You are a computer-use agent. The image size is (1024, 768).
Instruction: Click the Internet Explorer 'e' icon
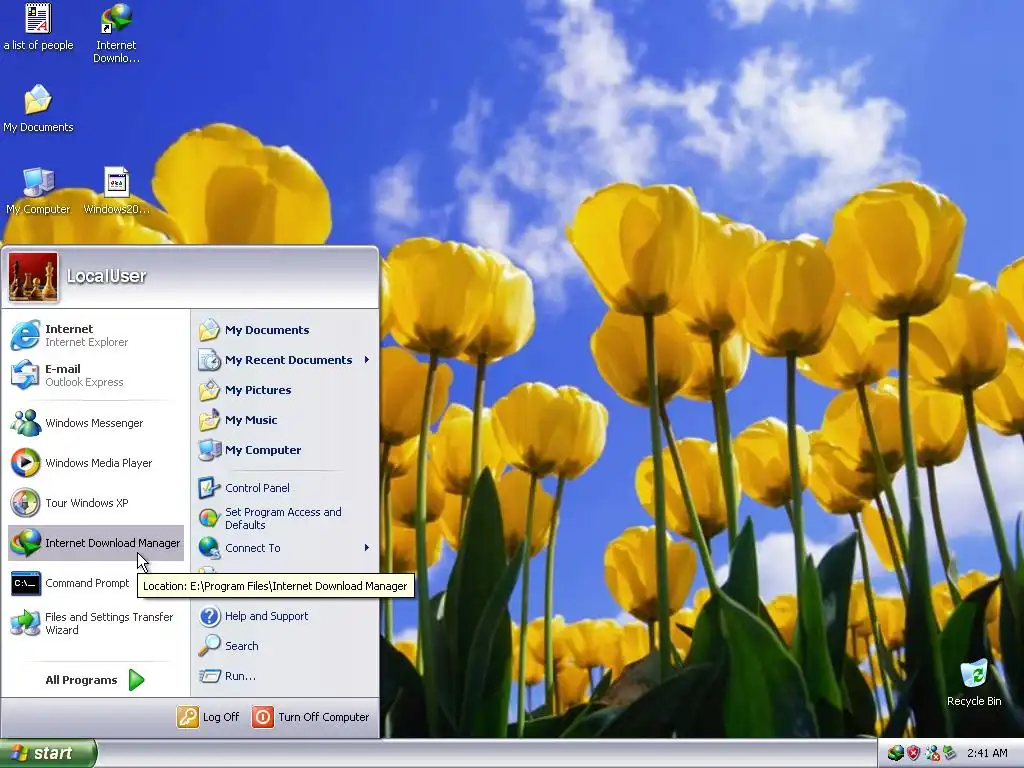[x=25, y=335]
